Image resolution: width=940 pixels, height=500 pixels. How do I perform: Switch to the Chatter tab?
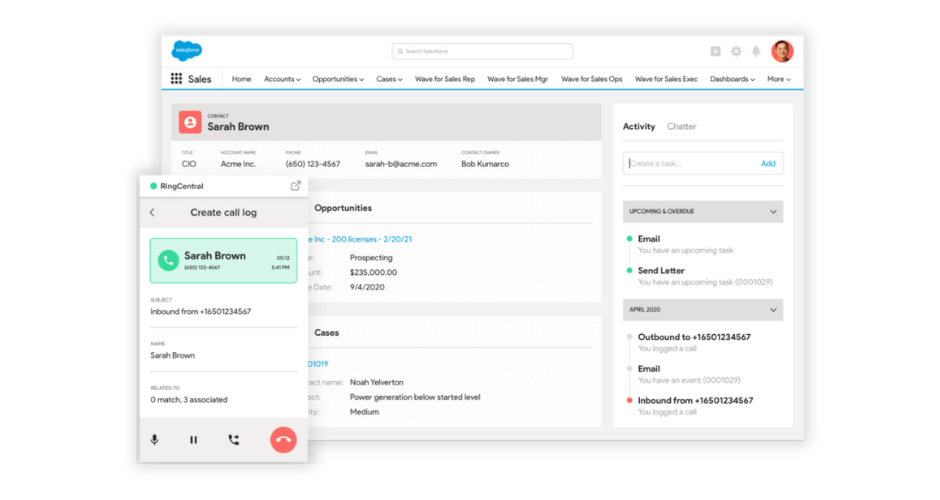[682, 126]
